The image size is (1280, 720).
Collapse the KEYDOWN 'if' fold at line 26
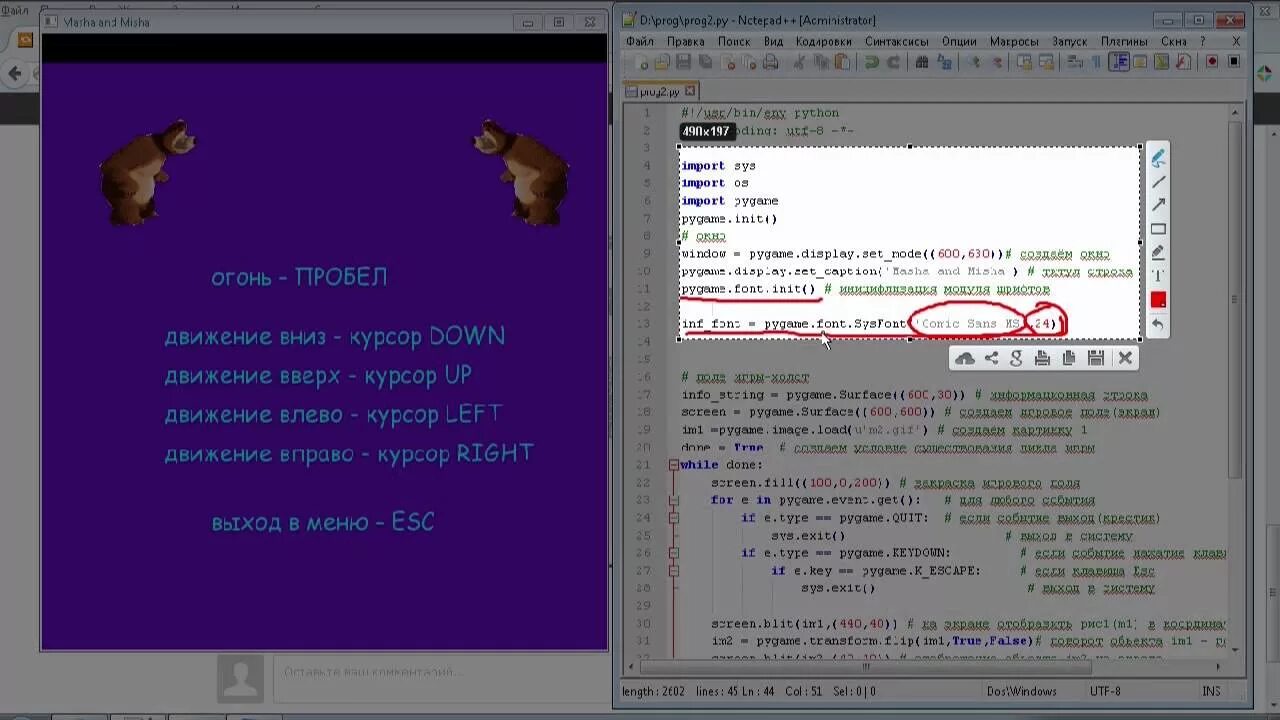pyautogui.click(x=674, y=553)
